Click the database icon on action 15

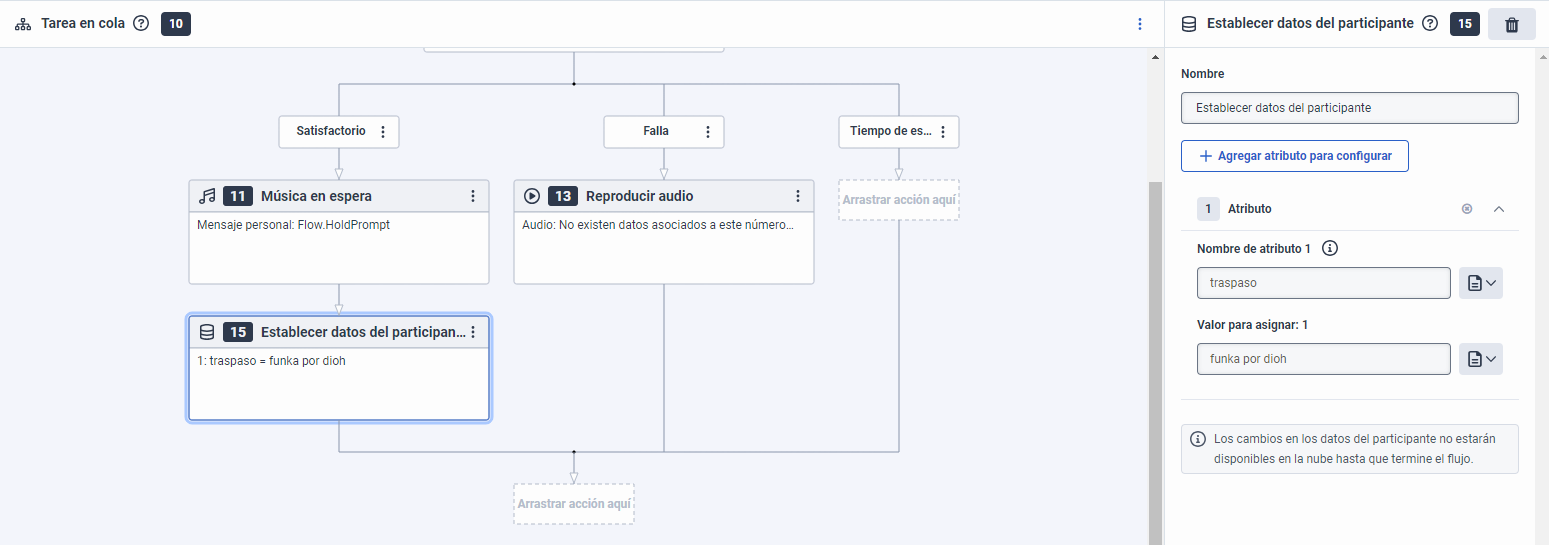coord(207,332)
